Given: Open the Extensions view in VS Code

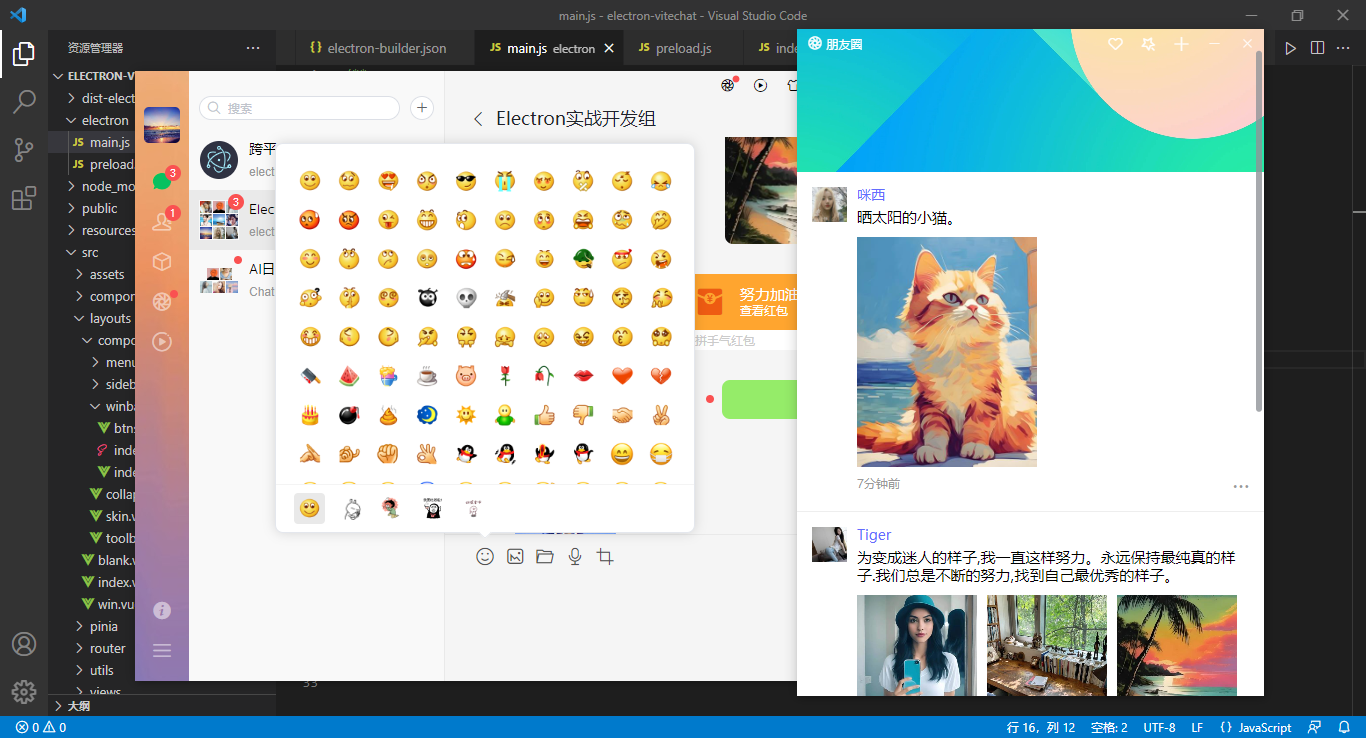Looking at the screenshot, I should pos(24,198).
